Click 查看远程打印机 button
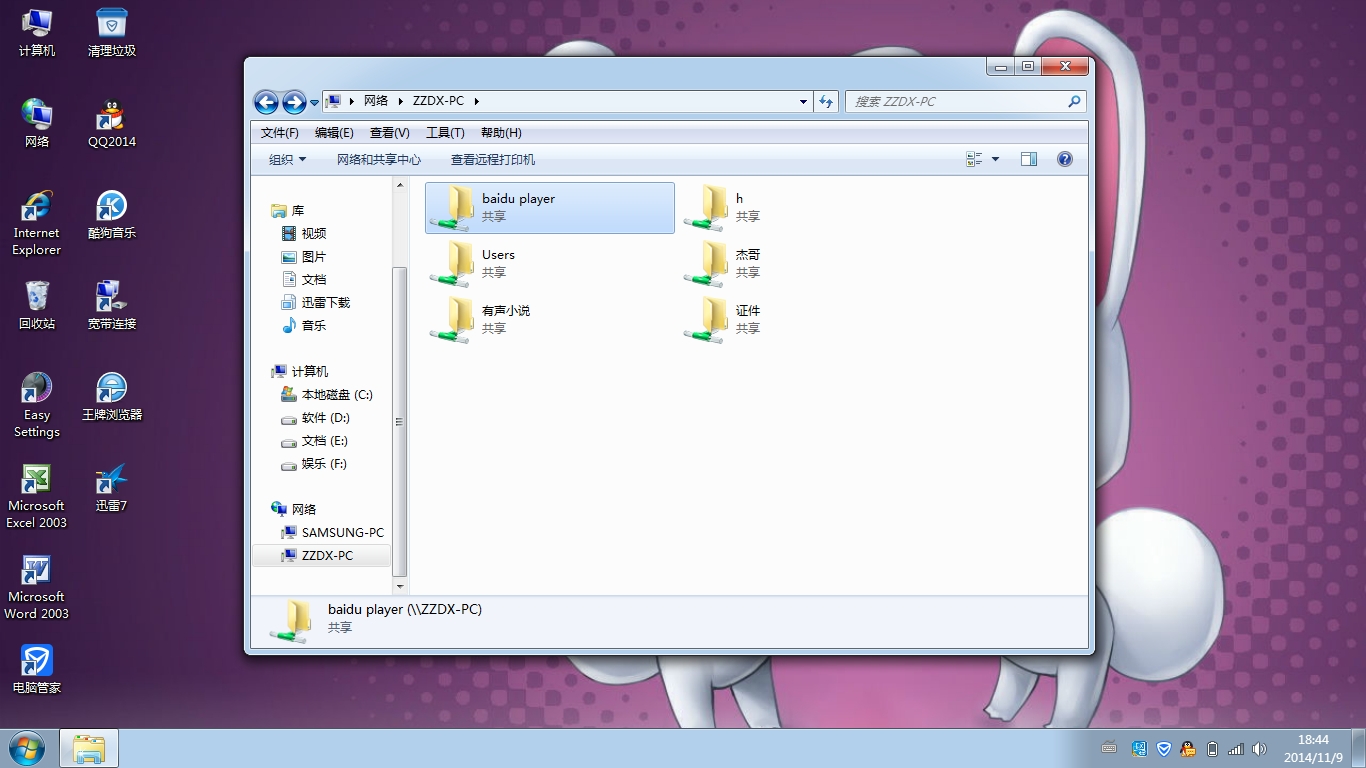1366x768 pixels. click(493, 159)
